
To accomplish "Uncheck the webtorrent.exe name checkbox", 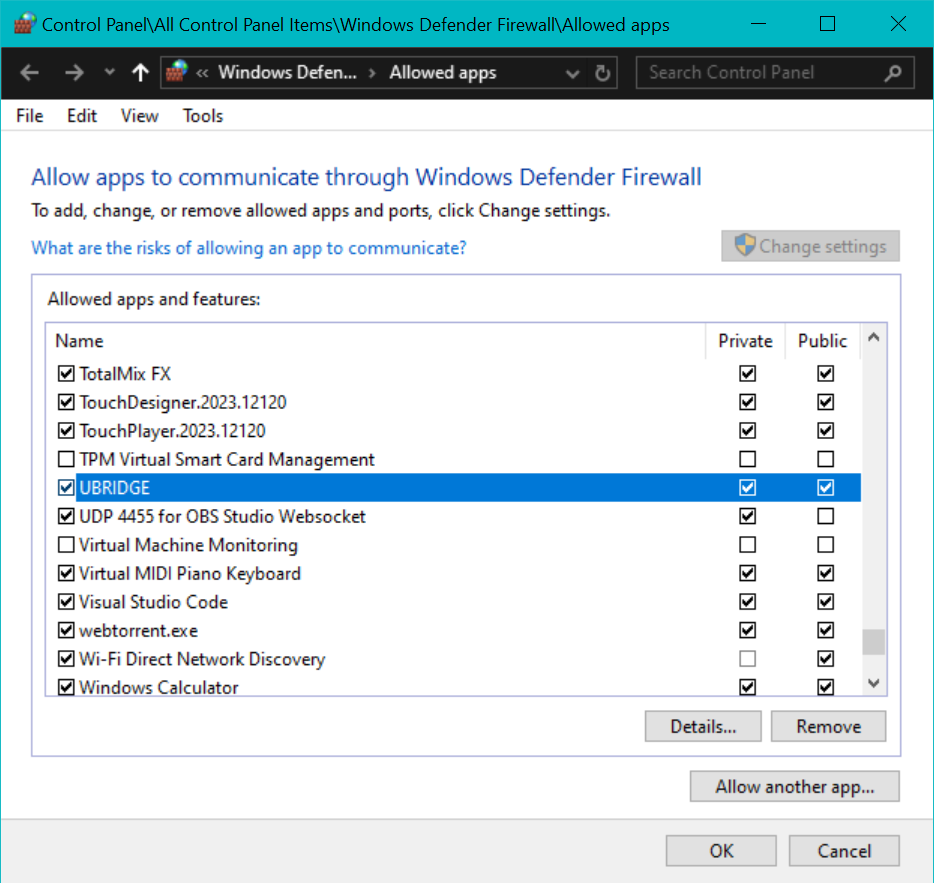I will tap(66, 631).
